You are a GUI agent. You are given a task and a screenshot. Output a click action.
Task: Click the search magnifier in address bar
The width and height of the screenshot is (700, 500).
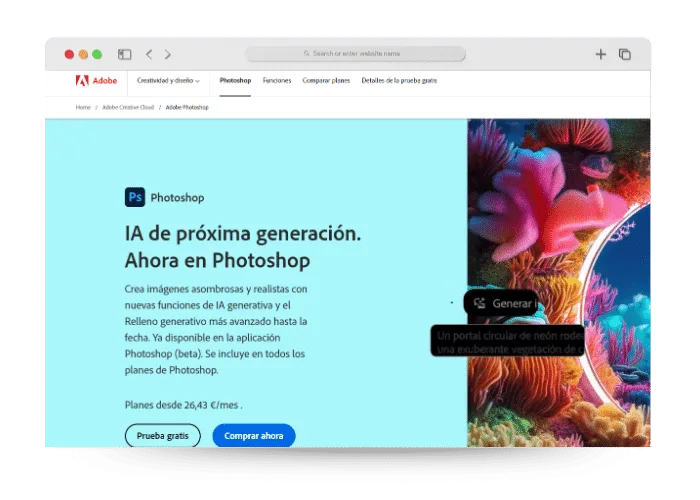click(307, 54)
